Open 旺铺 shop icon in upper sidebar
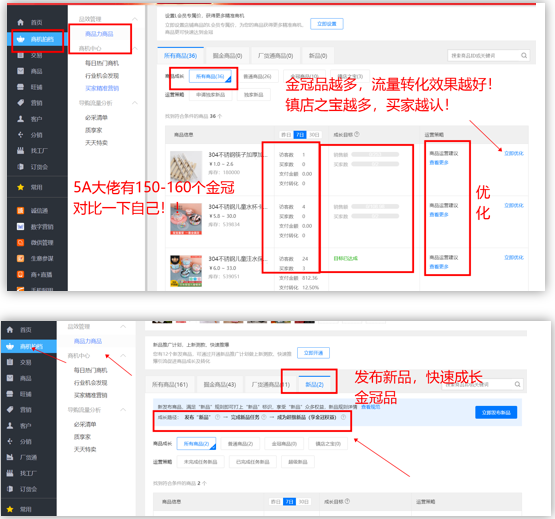This screenshot has height=519, width=555. pos(21,87)
